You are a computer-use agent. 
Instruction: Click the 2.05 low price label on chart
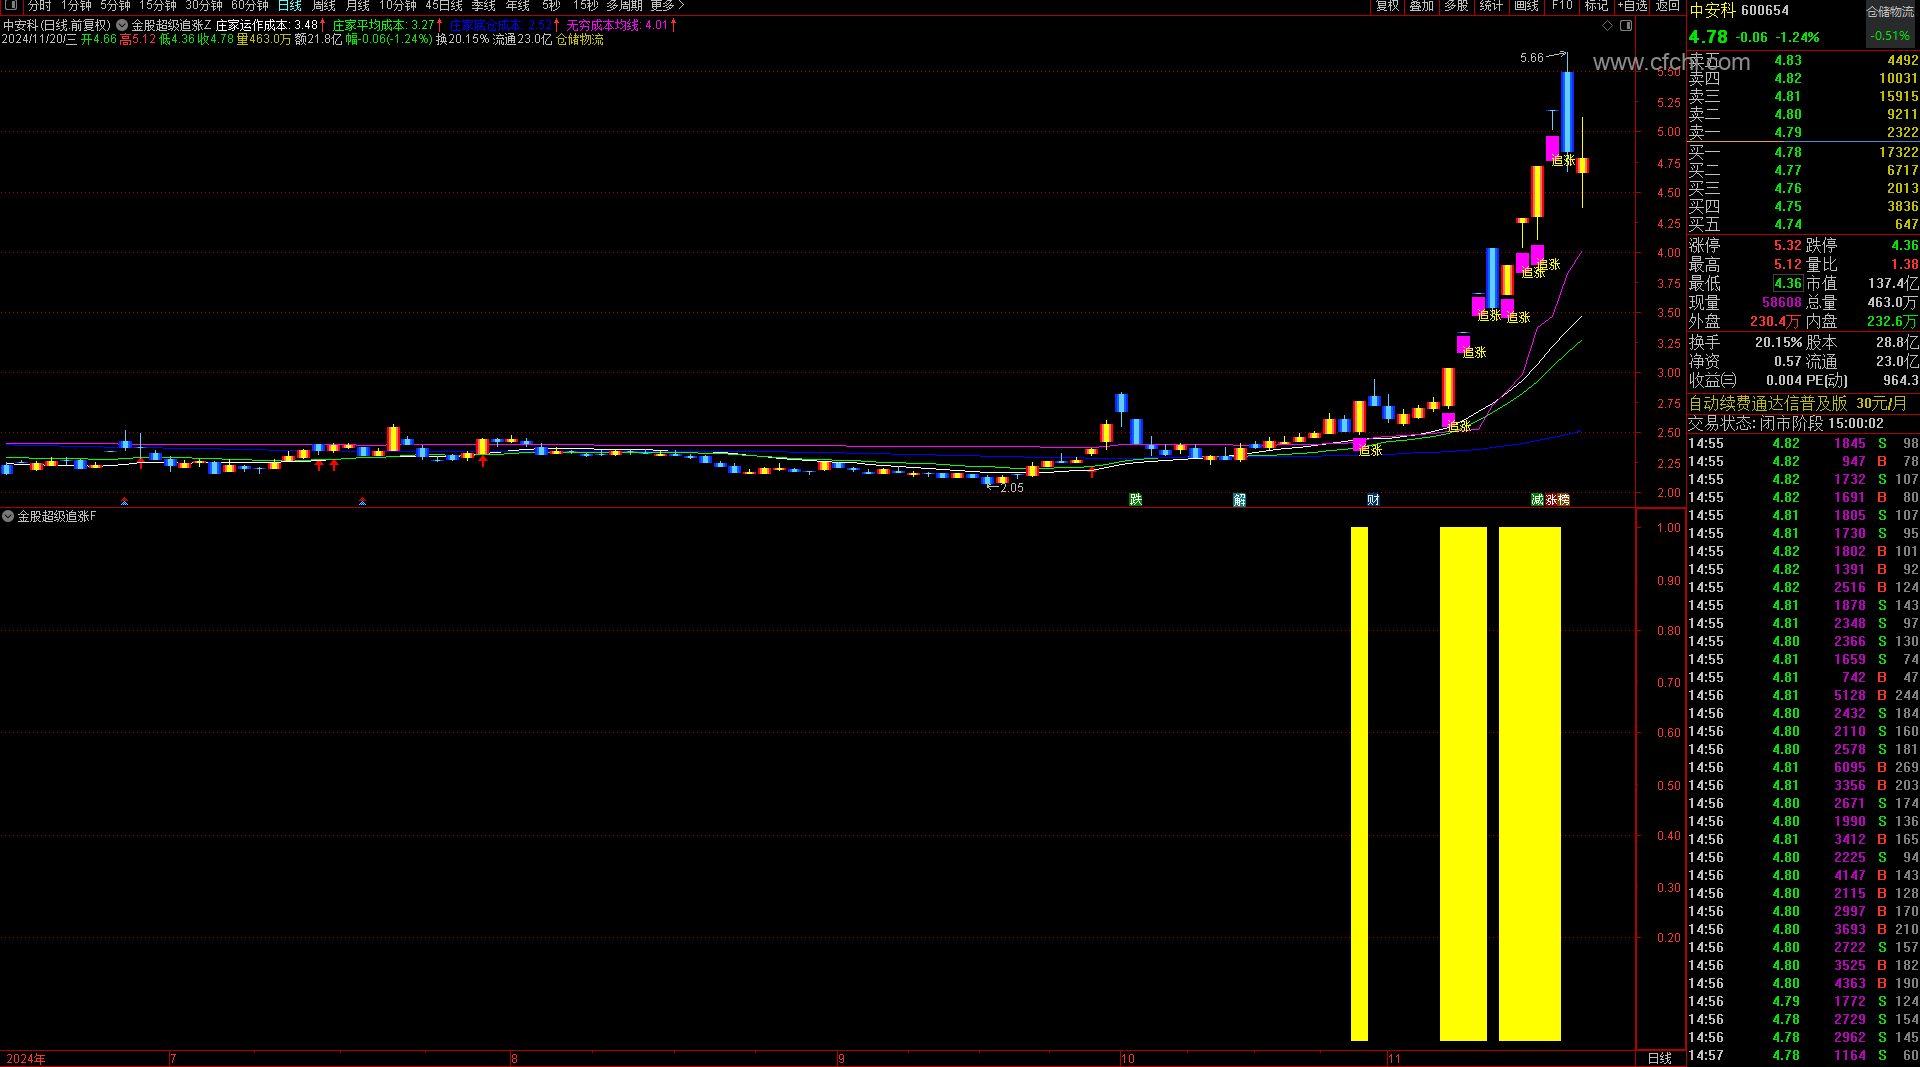[x=1012, y=488]
